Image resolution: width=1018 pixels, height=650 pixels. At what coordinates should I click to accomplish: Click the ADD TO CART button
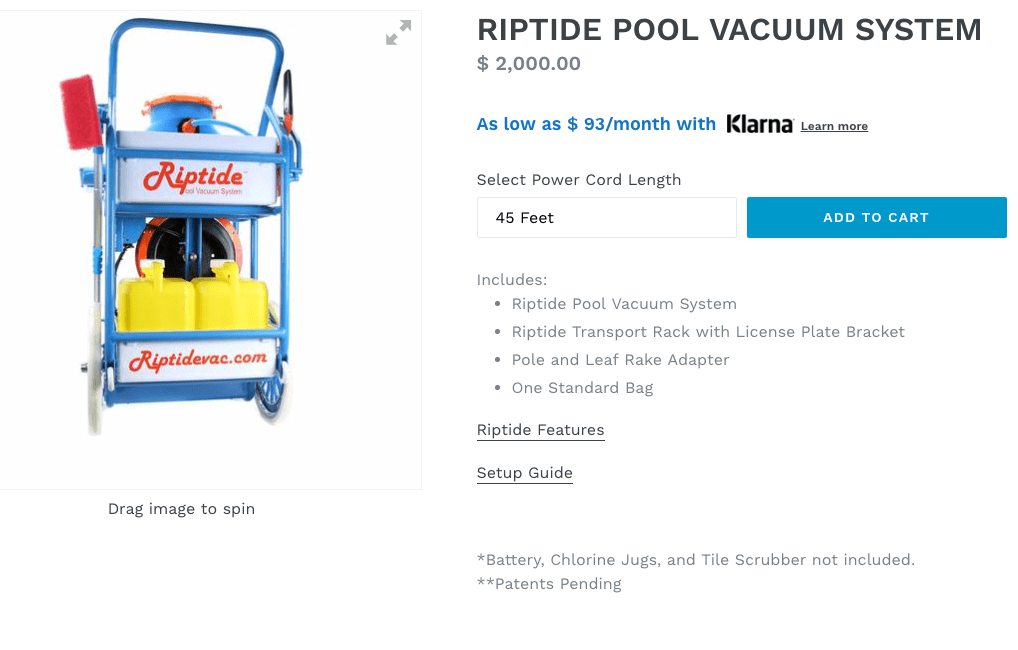pos(876,218)
